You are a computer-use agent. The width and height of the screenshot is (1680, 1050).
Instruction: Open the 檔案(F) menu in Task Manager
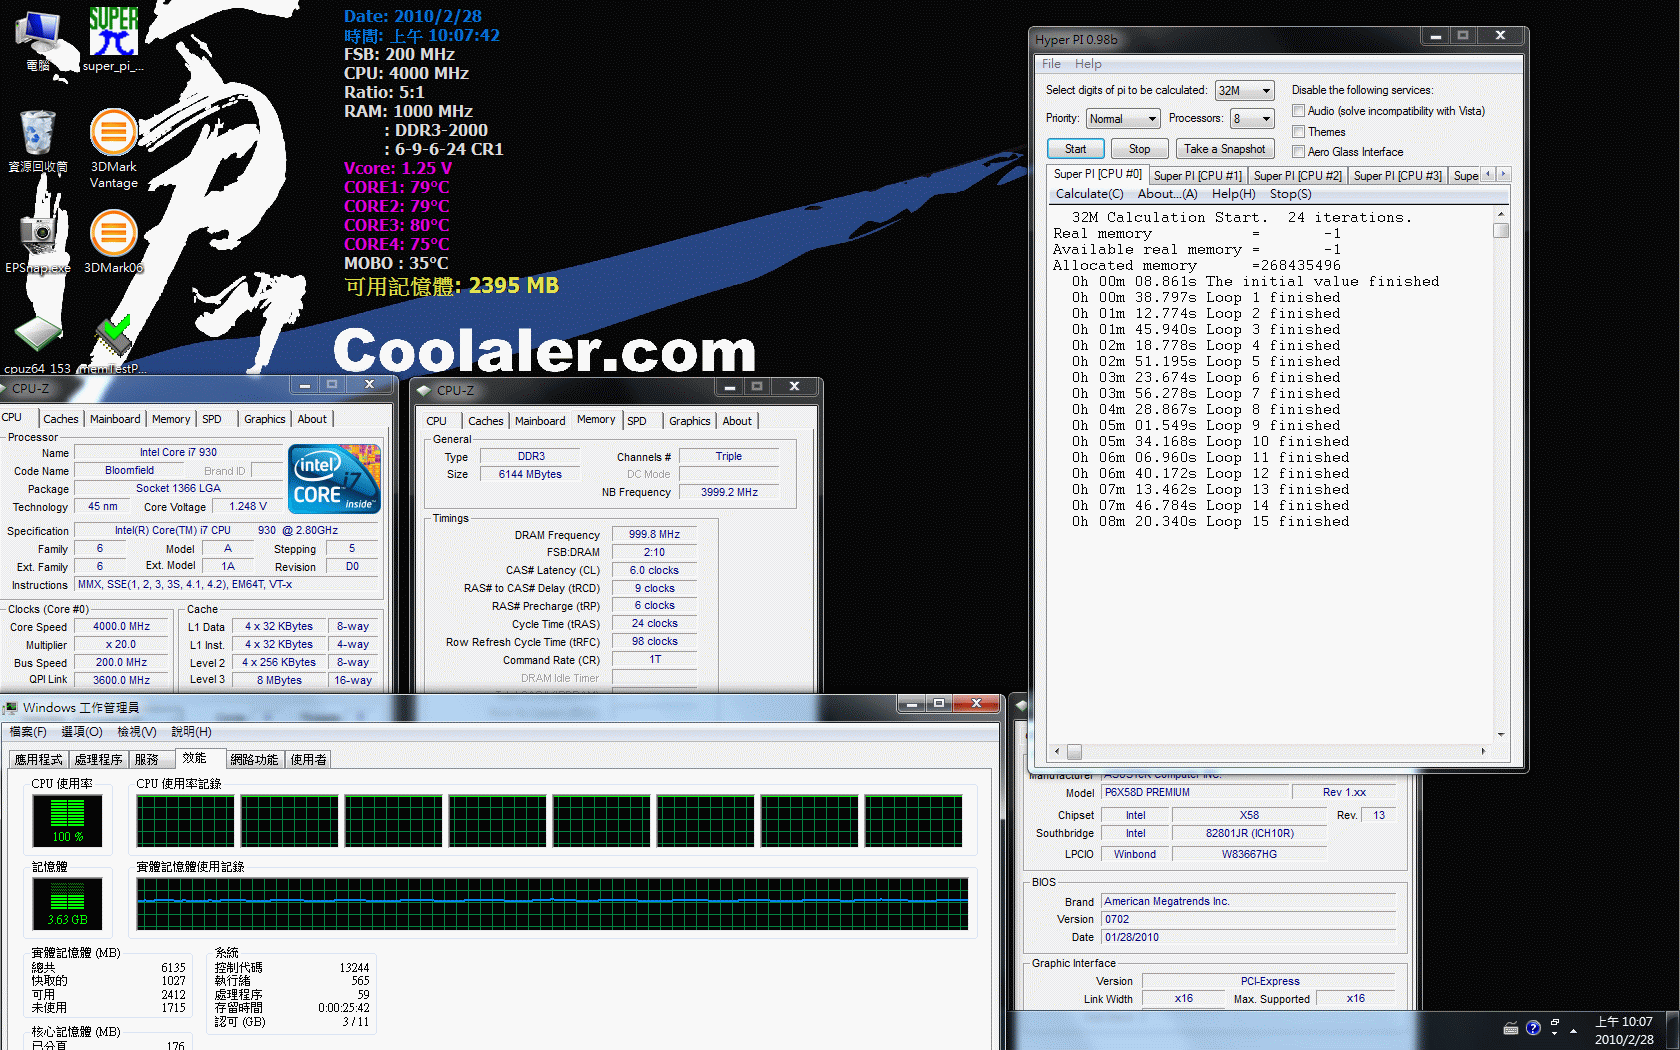click(28, 732)
